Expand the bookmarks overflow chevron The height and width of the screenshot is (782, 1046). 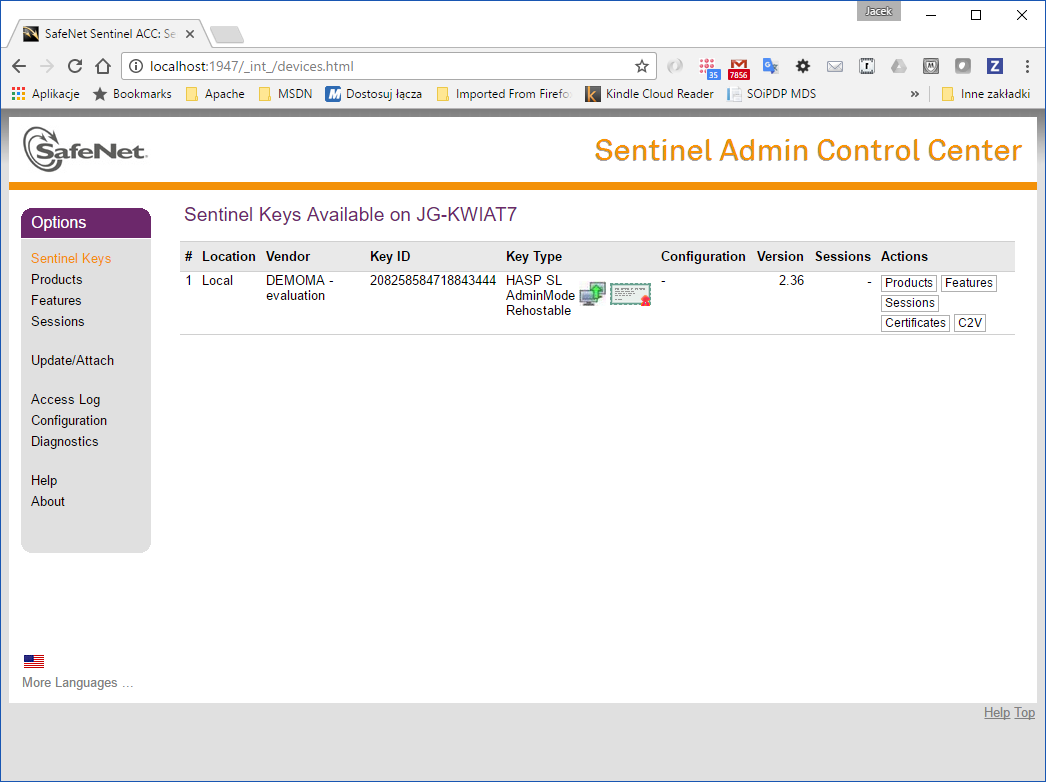pyautogui.click(x=914, y=93)
